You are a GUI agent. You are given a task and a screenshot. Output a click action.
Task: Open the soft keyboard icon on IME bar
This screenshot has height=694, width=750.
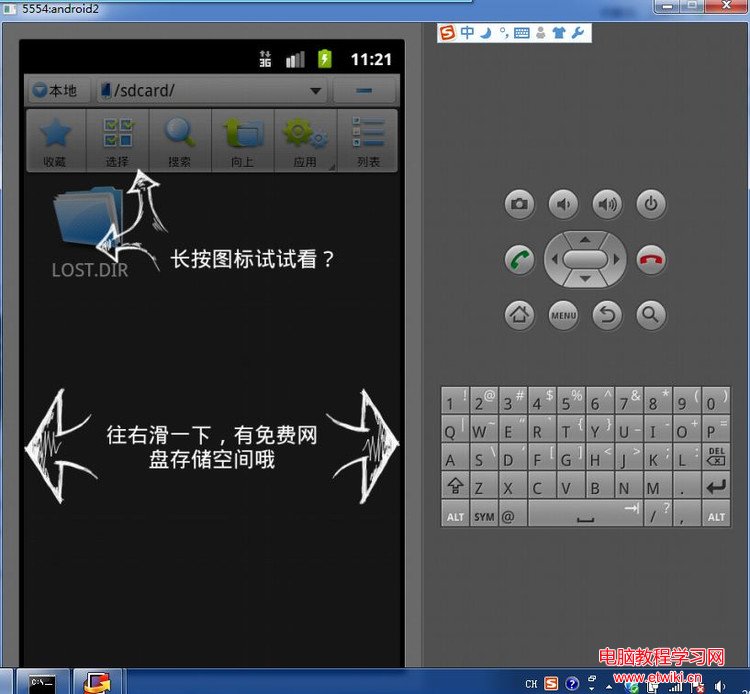(x=521, y=33)
